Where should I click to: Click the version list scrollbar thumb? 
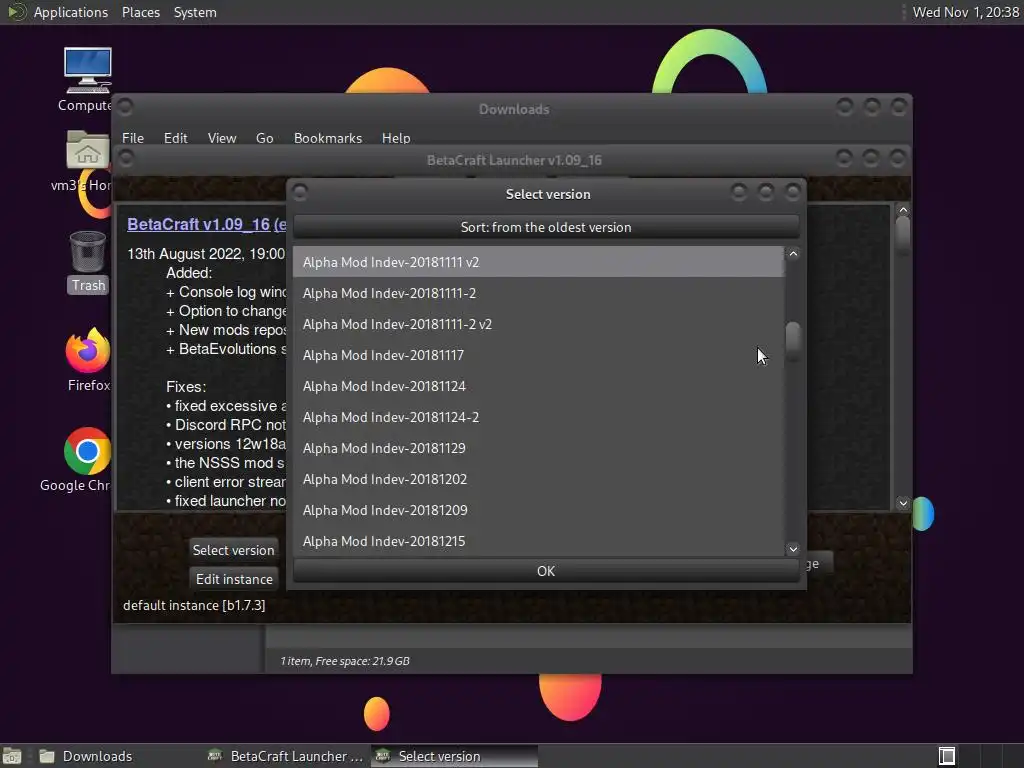tap(793, 340)
